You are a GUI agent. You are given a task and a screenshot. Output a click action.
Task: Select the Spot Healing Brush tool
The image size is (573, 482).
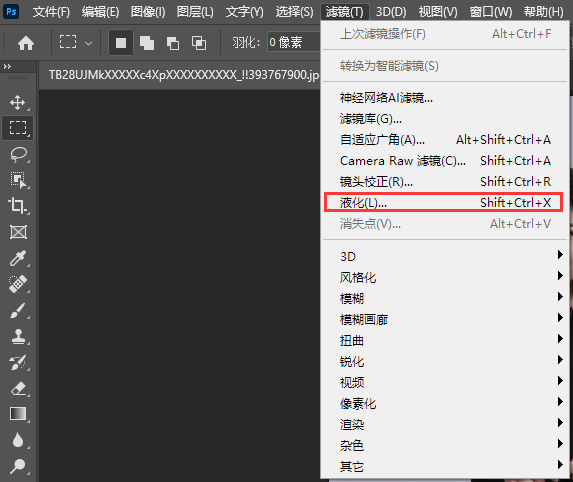[x=18, y=284]
